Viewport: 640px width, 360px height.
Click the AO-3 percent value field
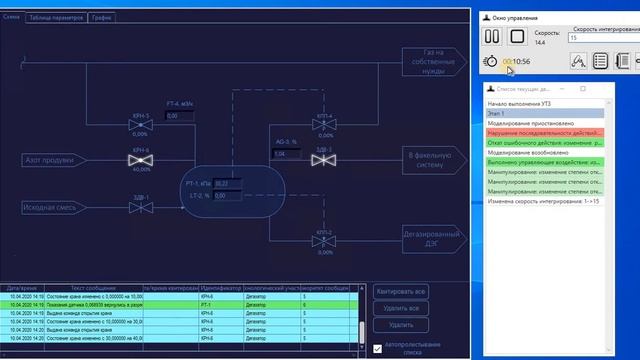point(287,154)
